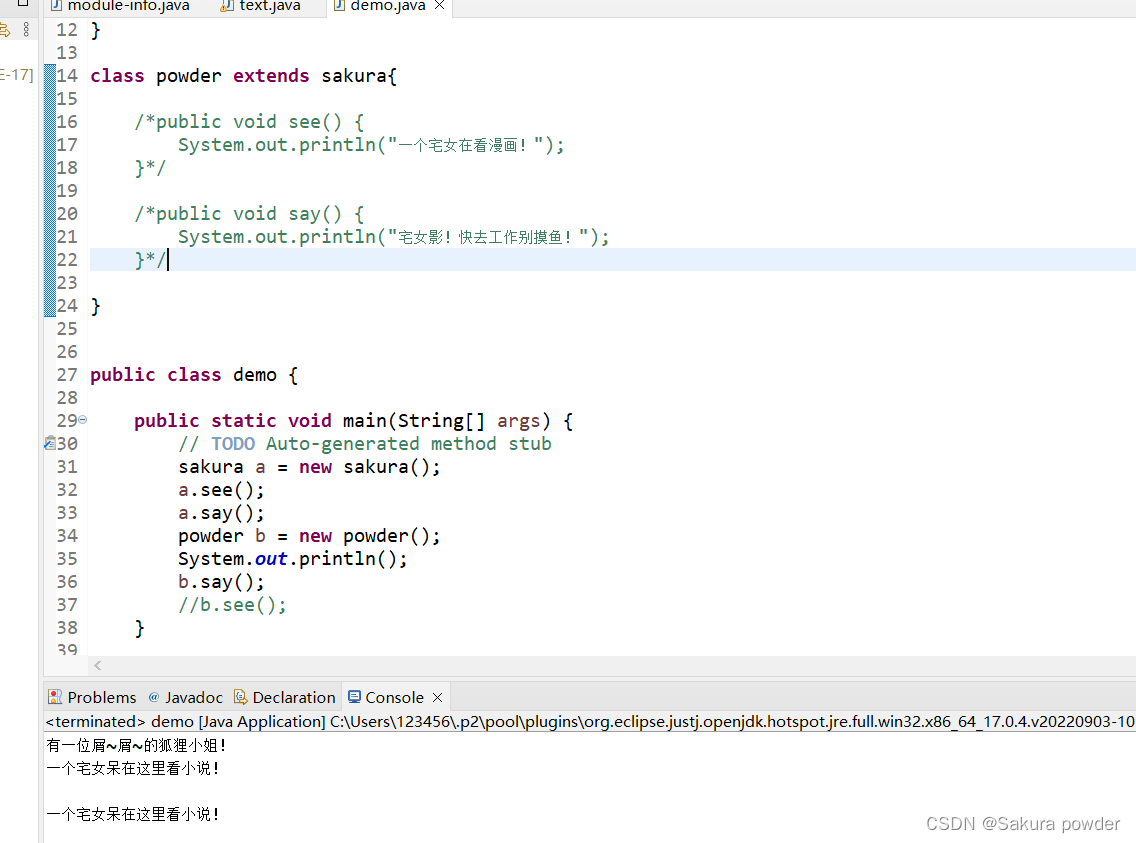
Task: Click line number 14 in the editor
Action: (66, 75)
